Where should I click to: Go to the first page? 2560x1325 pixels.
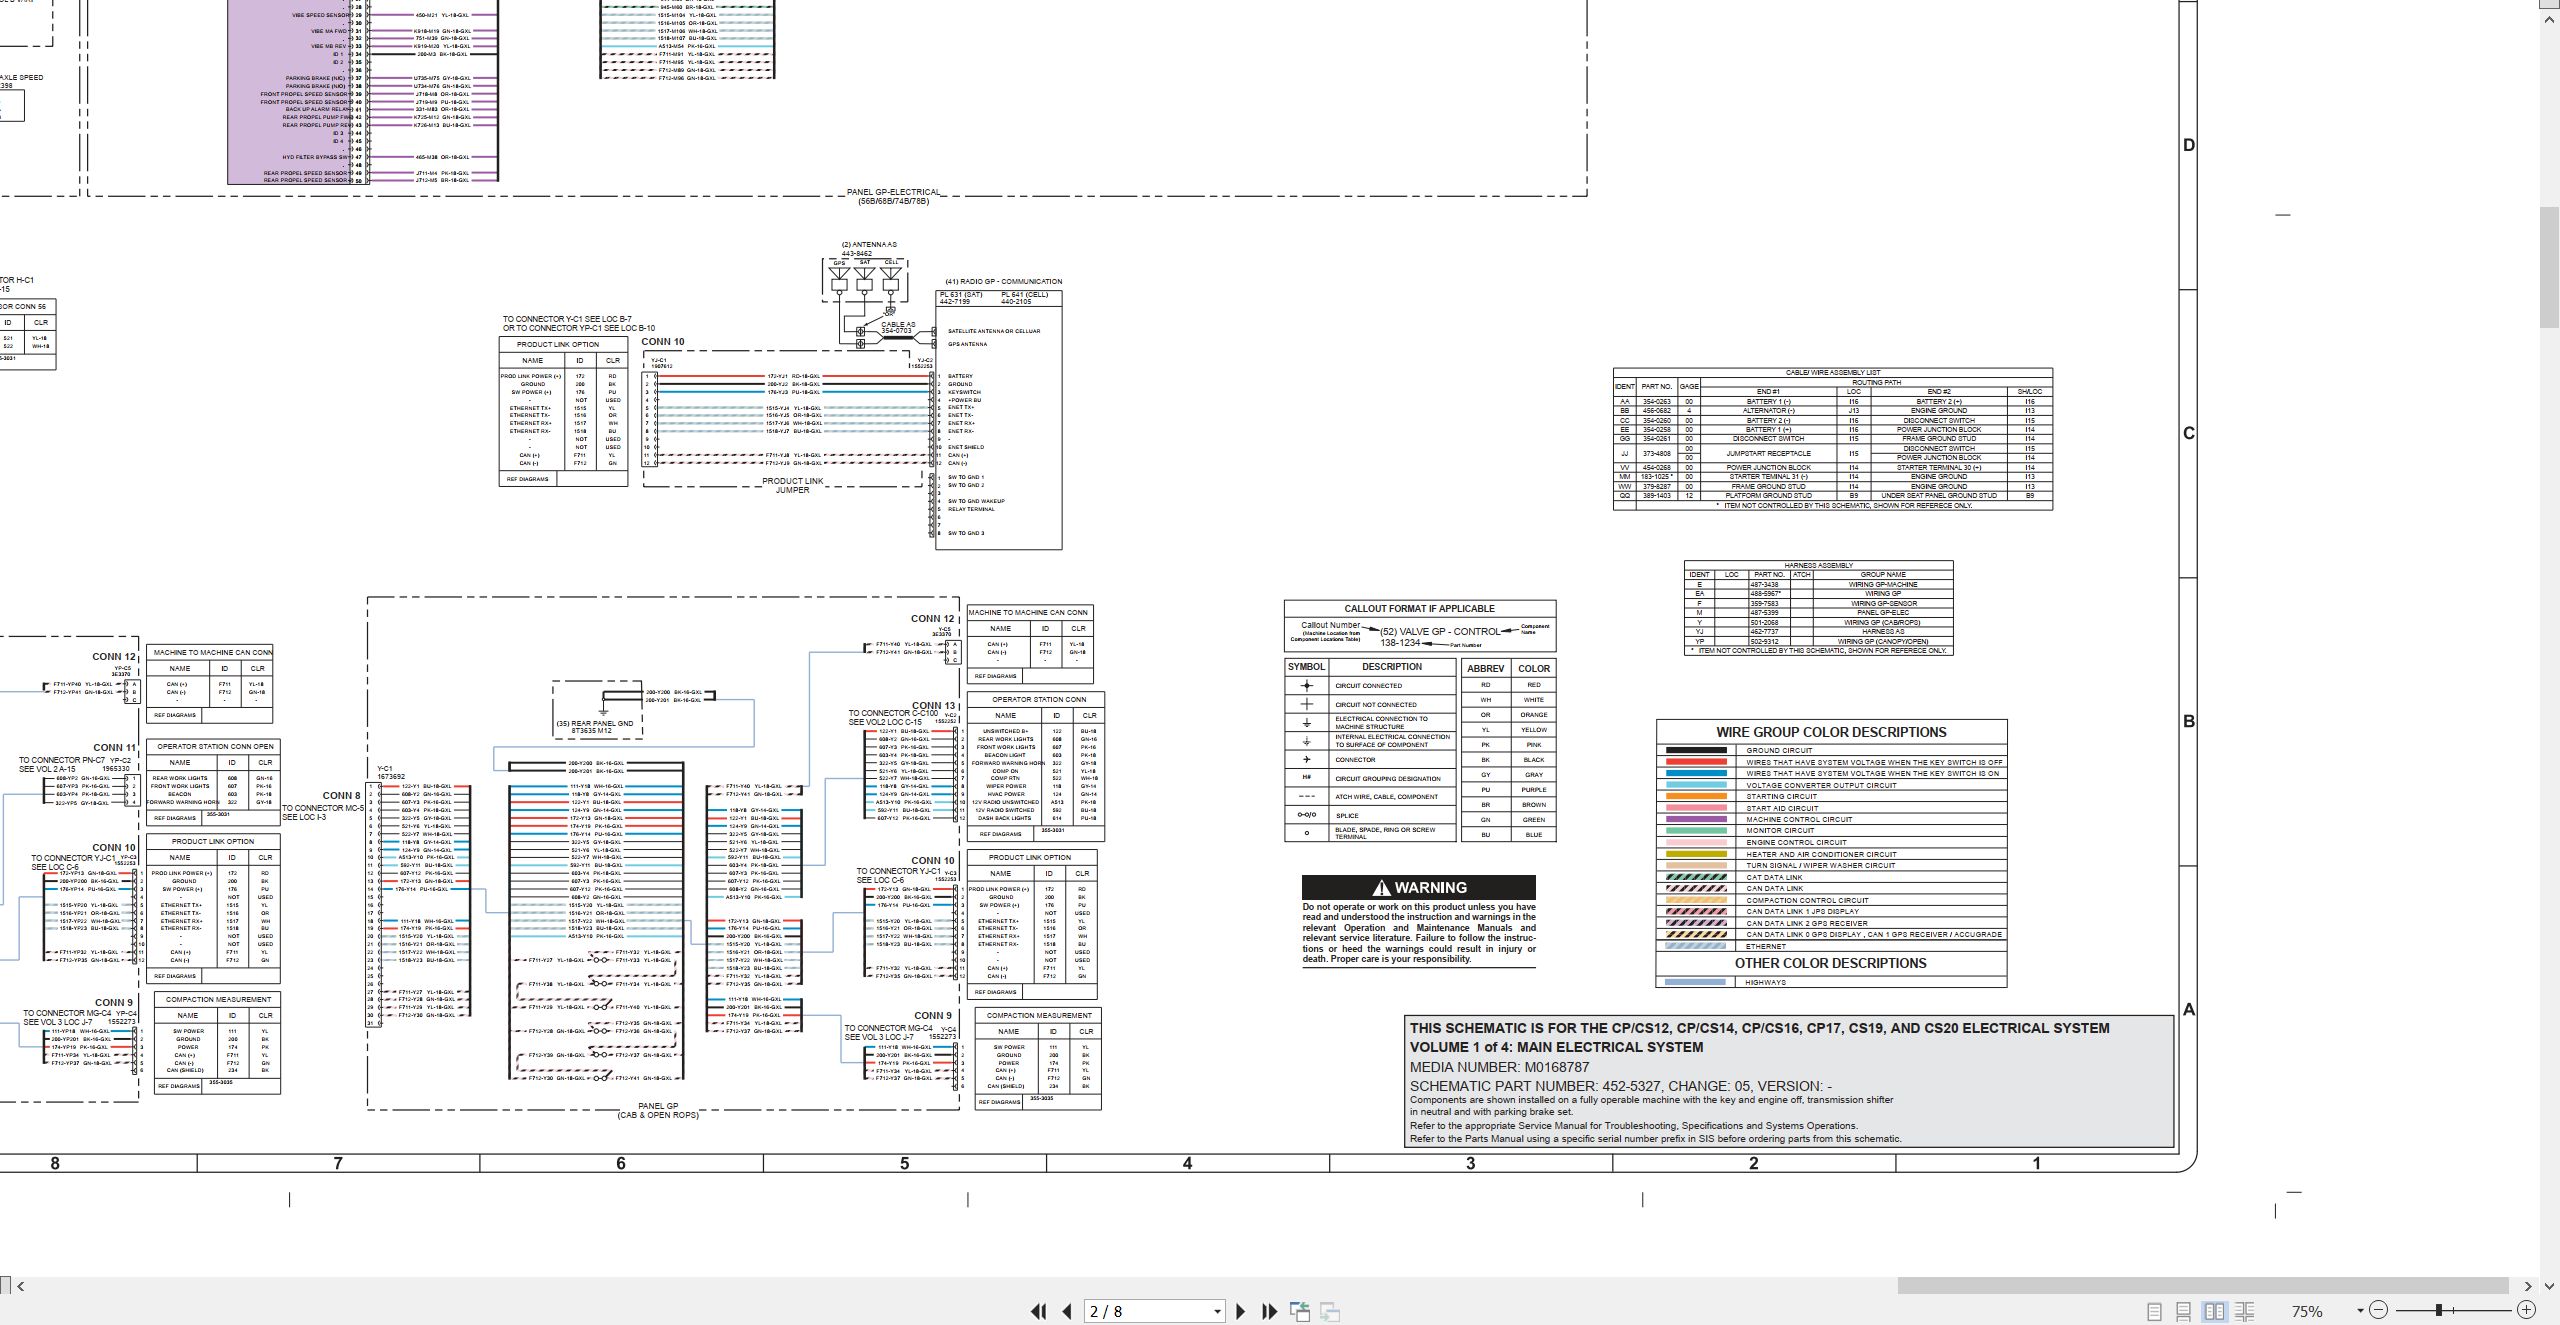pyautogui.click(x=1038, y=1311)
